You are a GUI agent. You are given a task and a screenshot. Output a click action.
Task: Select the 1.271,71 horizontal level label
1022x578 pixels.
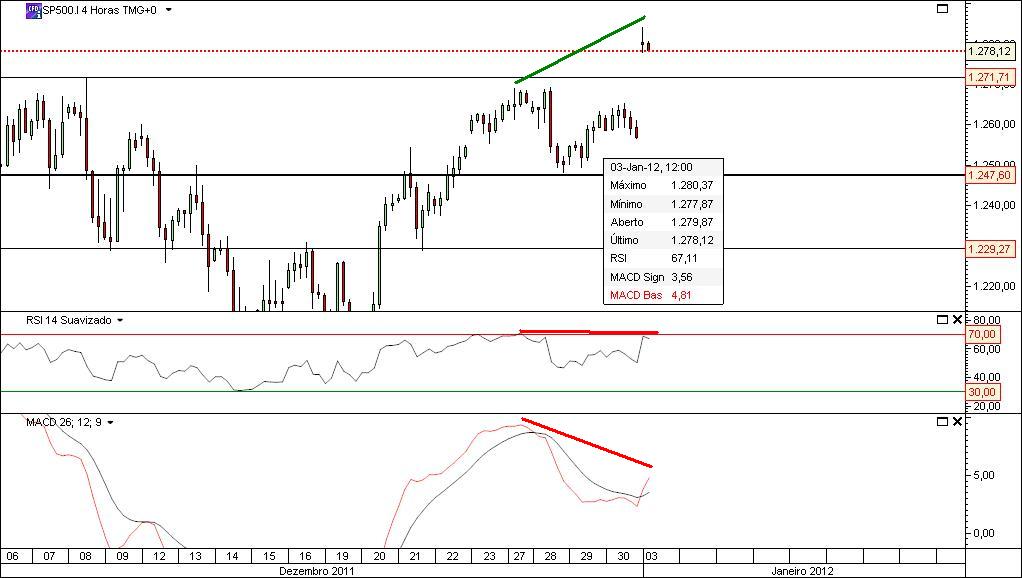tap(990, 78)
